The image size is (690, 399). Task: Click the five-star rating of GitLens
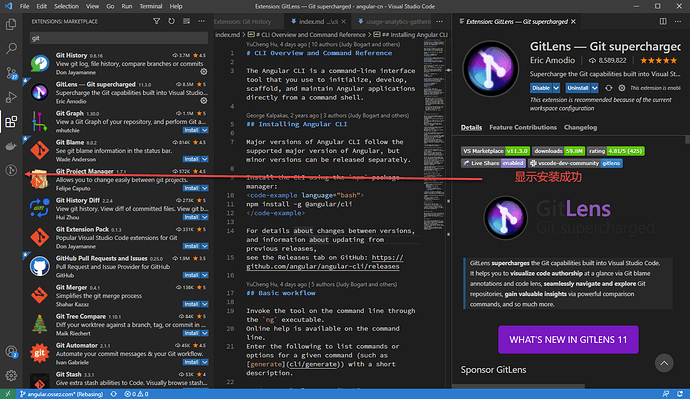tap(658, 60)
